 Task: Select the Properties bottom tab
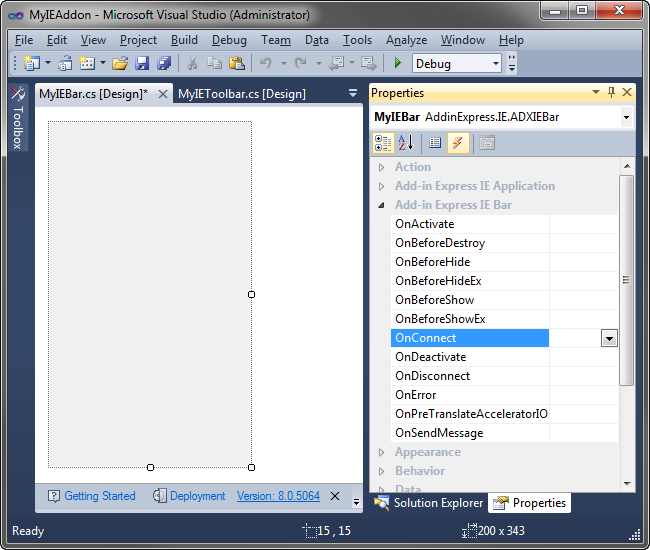529,503
